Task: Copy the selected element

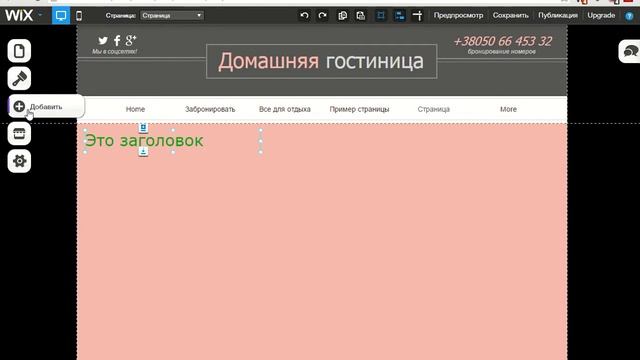Action: (342, 16)
